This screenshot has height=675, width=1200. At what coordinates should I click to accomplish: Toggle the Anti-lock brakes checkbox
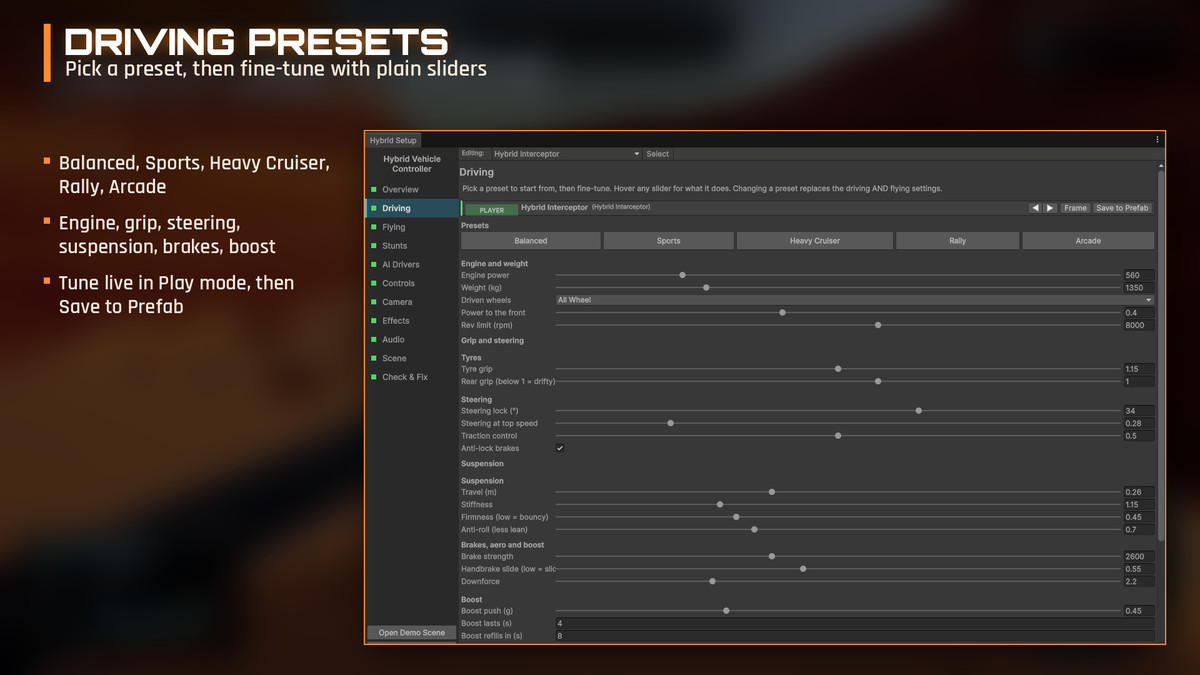(x=560, y=448)
